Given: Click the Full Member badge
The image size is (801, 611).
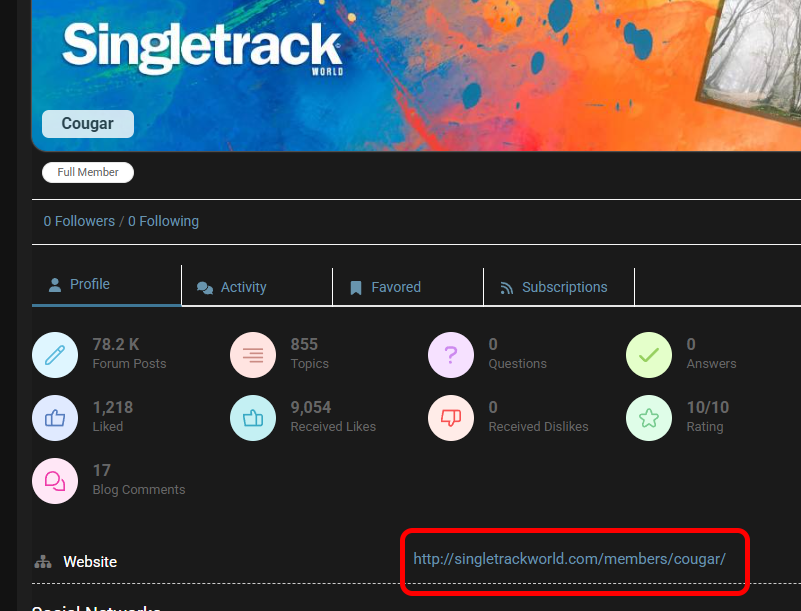Looking at the screenshot, I should click(x=88, y=173).
